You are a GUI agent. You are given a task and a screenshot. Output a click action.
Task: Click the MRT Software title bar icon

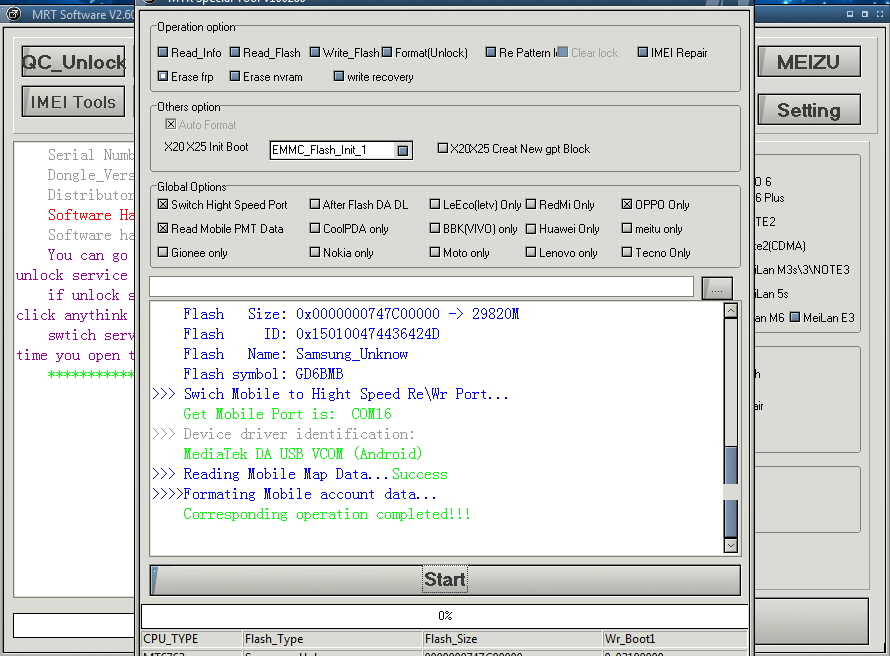pos(13,14)
